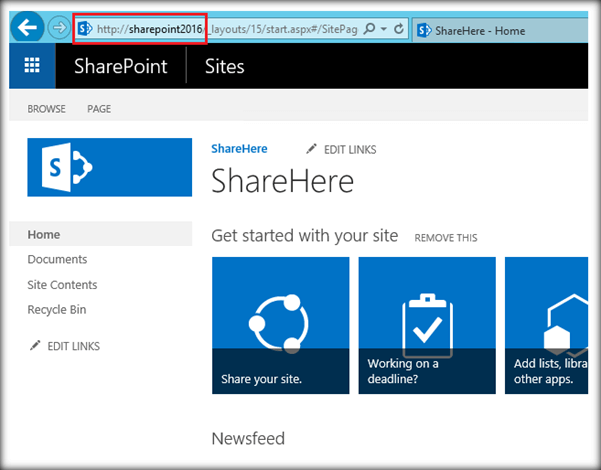601x470 pixels.
Task: Open Documents in the left navigation
Action: pos(57,259)
